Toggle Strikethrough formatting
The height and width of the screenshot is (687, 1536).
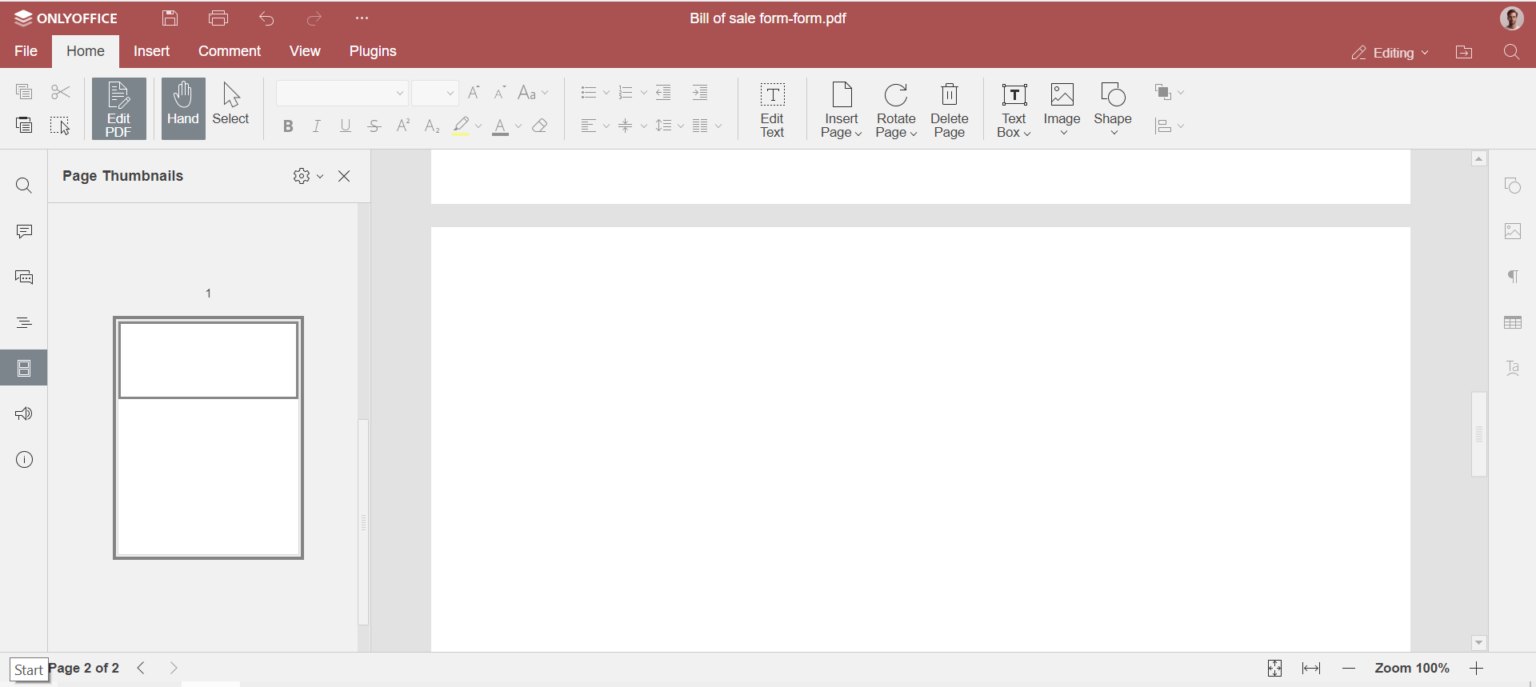point(374,126)
